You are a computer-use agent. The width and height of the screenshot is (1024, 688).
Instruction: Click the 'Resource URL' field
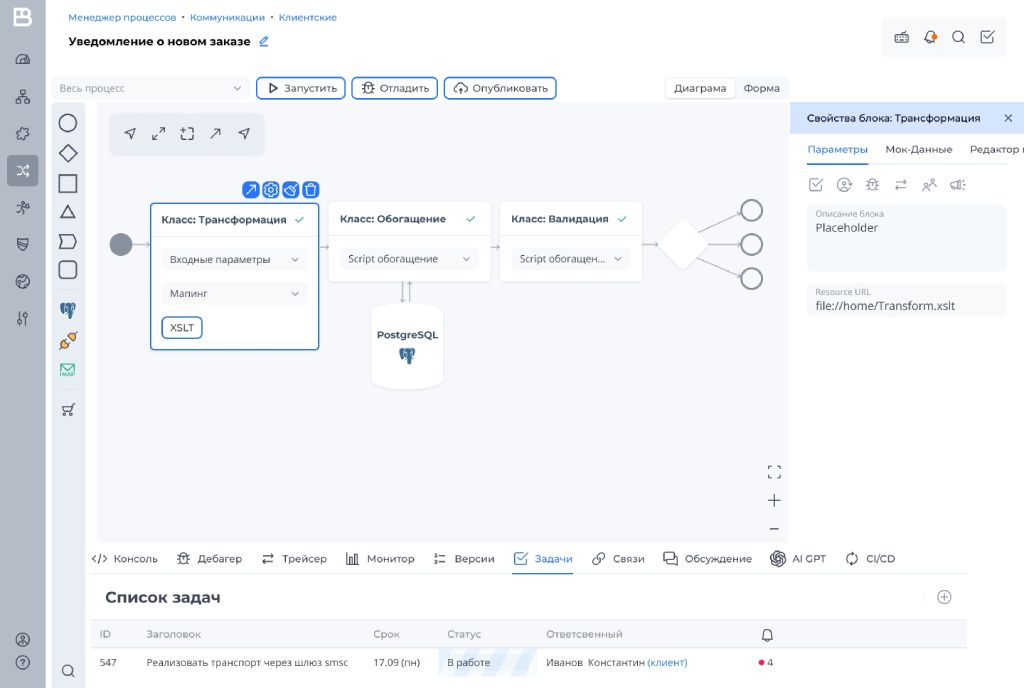pos(906,300)
